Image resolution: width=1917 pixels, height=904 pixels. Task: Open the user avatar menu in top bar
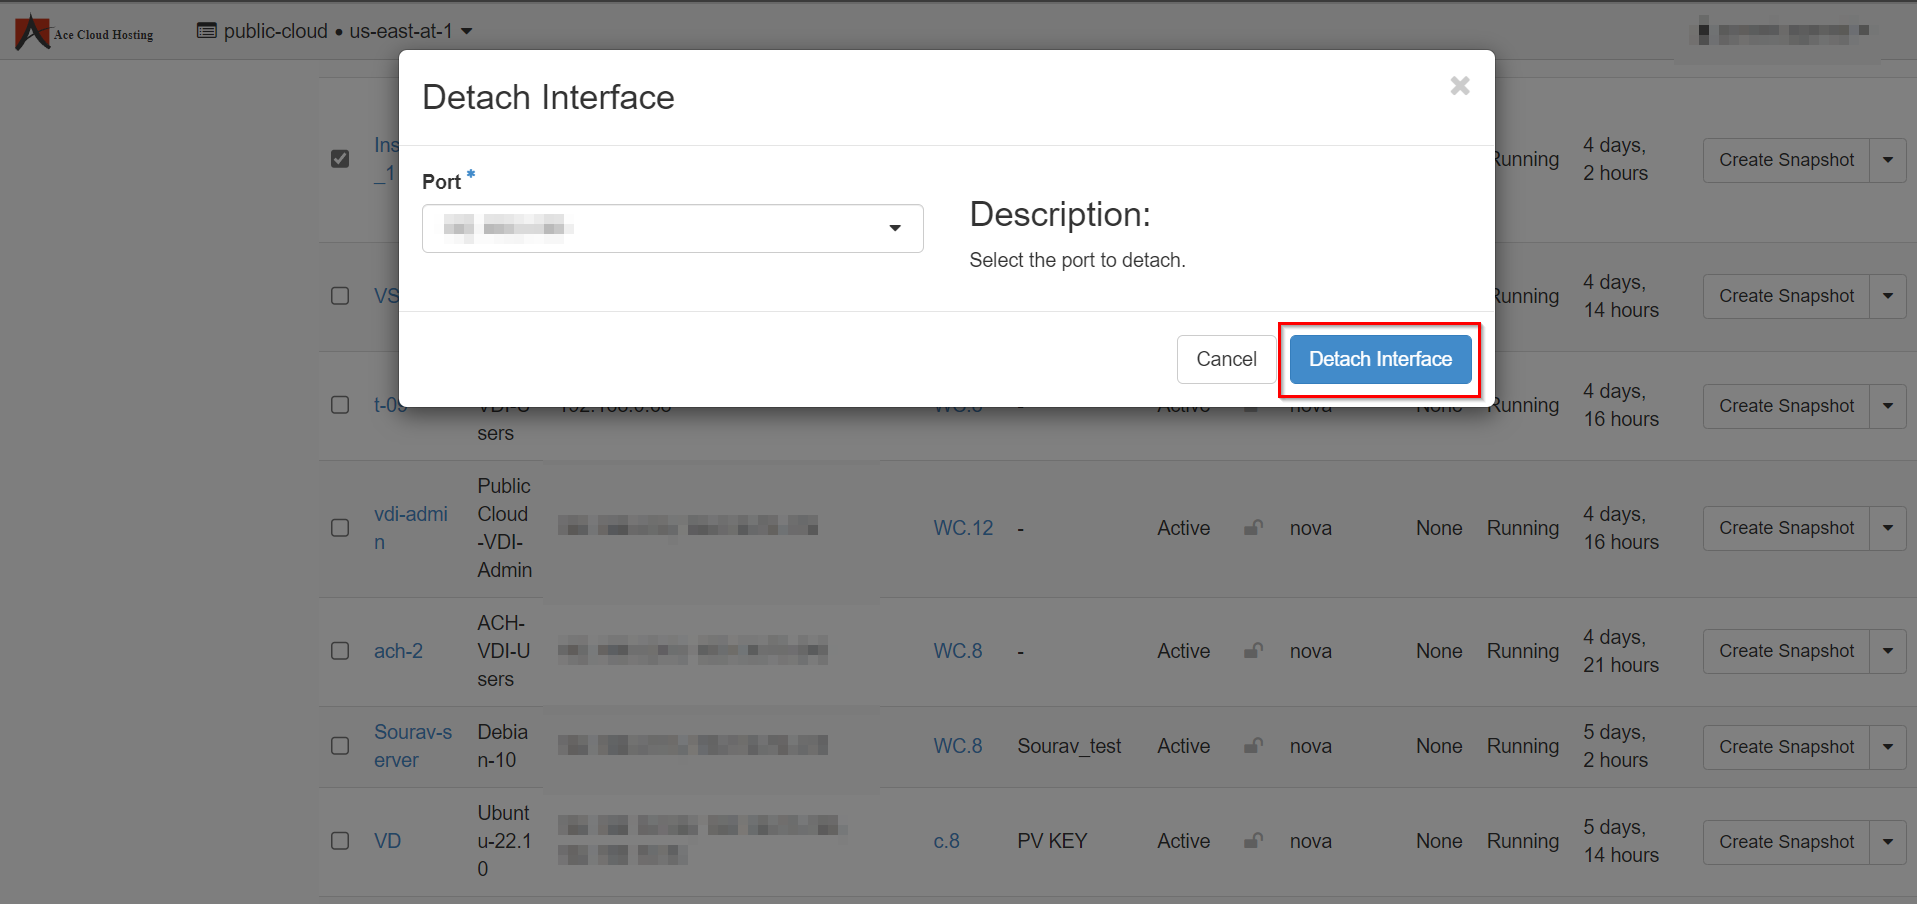(x=1780, y=30)
